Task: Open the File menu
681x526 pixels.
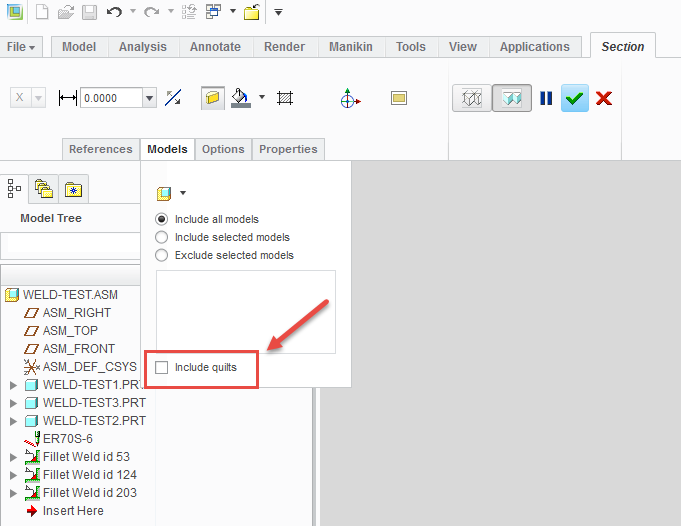Action: coord(21,47)
